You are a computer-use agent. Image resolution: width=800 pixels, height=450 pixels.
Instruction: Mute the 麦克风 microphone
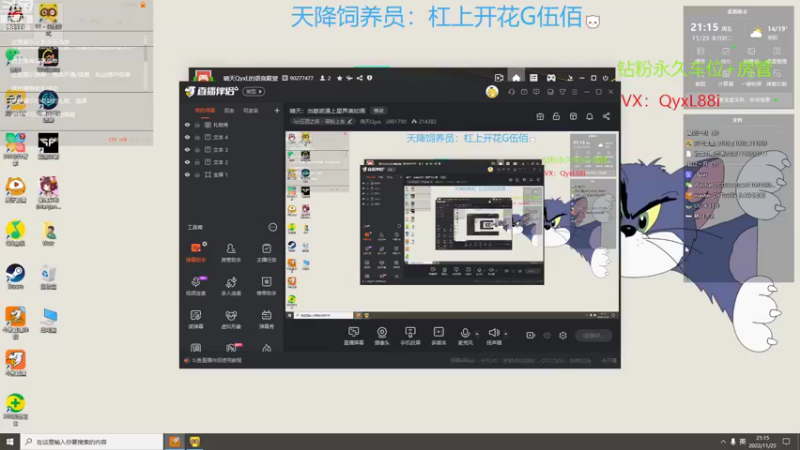(x=465, y=336)
